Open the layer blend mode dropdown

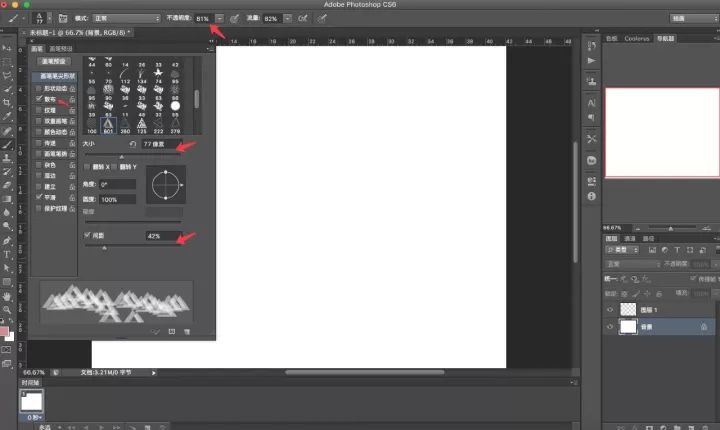633,264
